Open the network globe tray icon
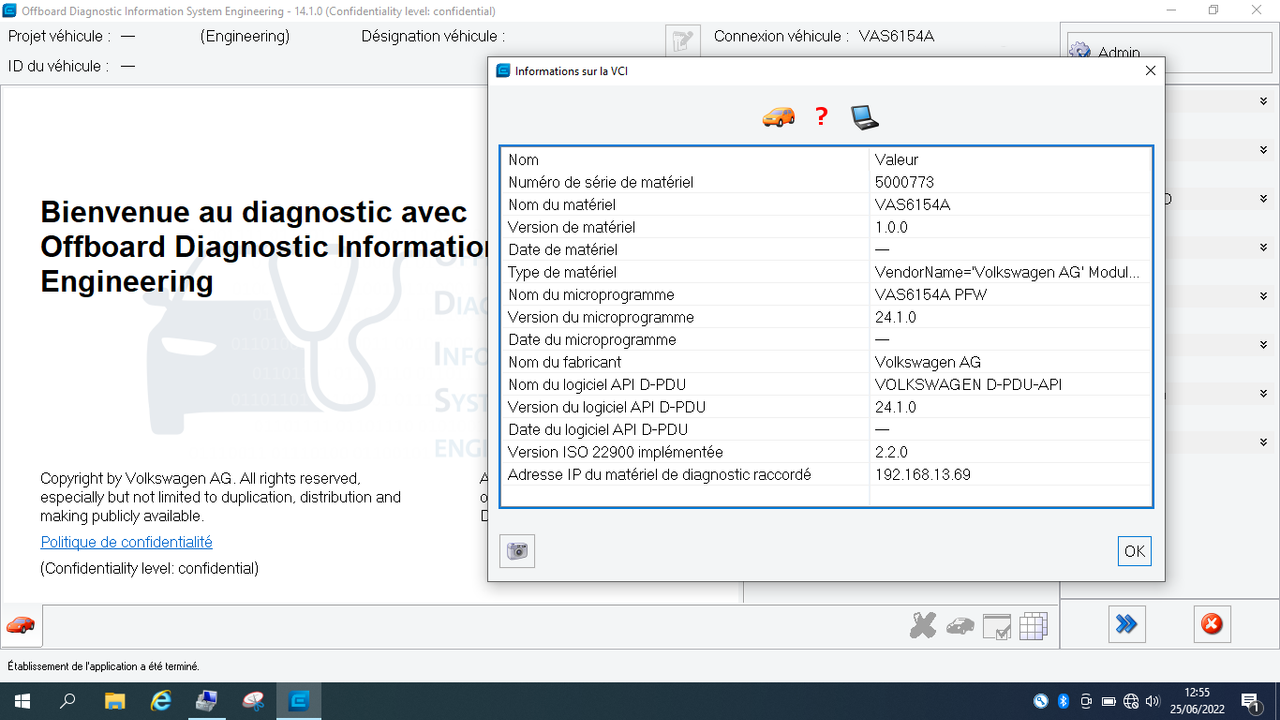Viewport: 1280px width, 720px height. (x=1131, y=701)
